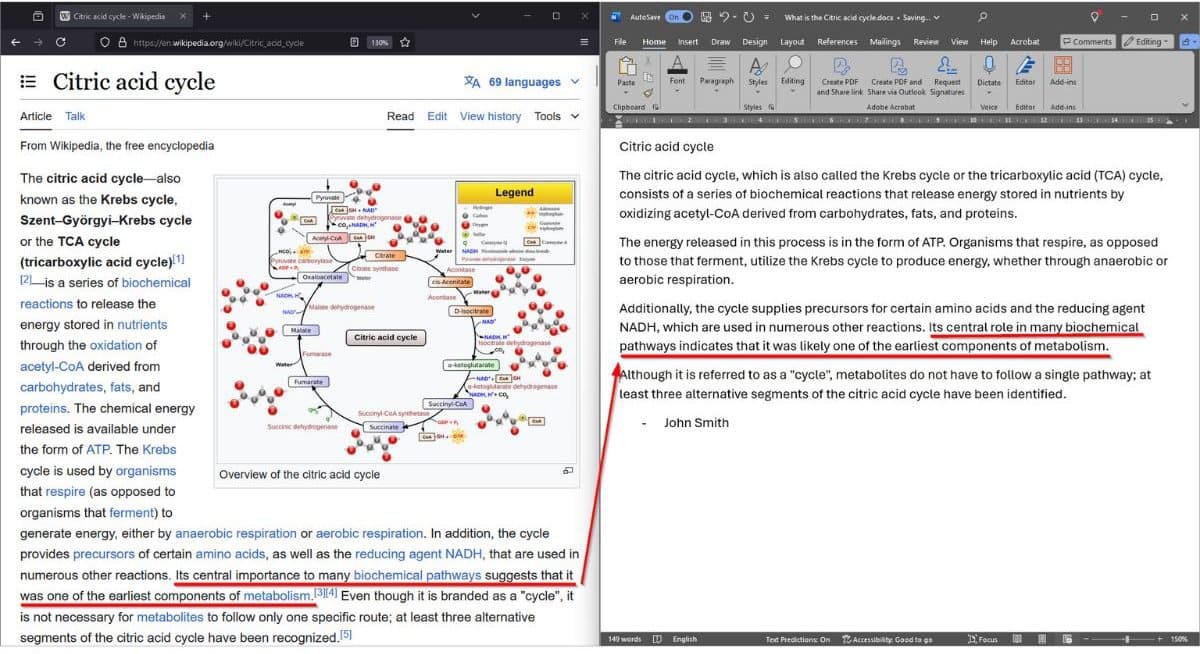Image resolution: width=1200 pixels, height=654 pixels.
Task: Switch to the Acrobat ribbon tab
Action: (x=1025, y=42)
